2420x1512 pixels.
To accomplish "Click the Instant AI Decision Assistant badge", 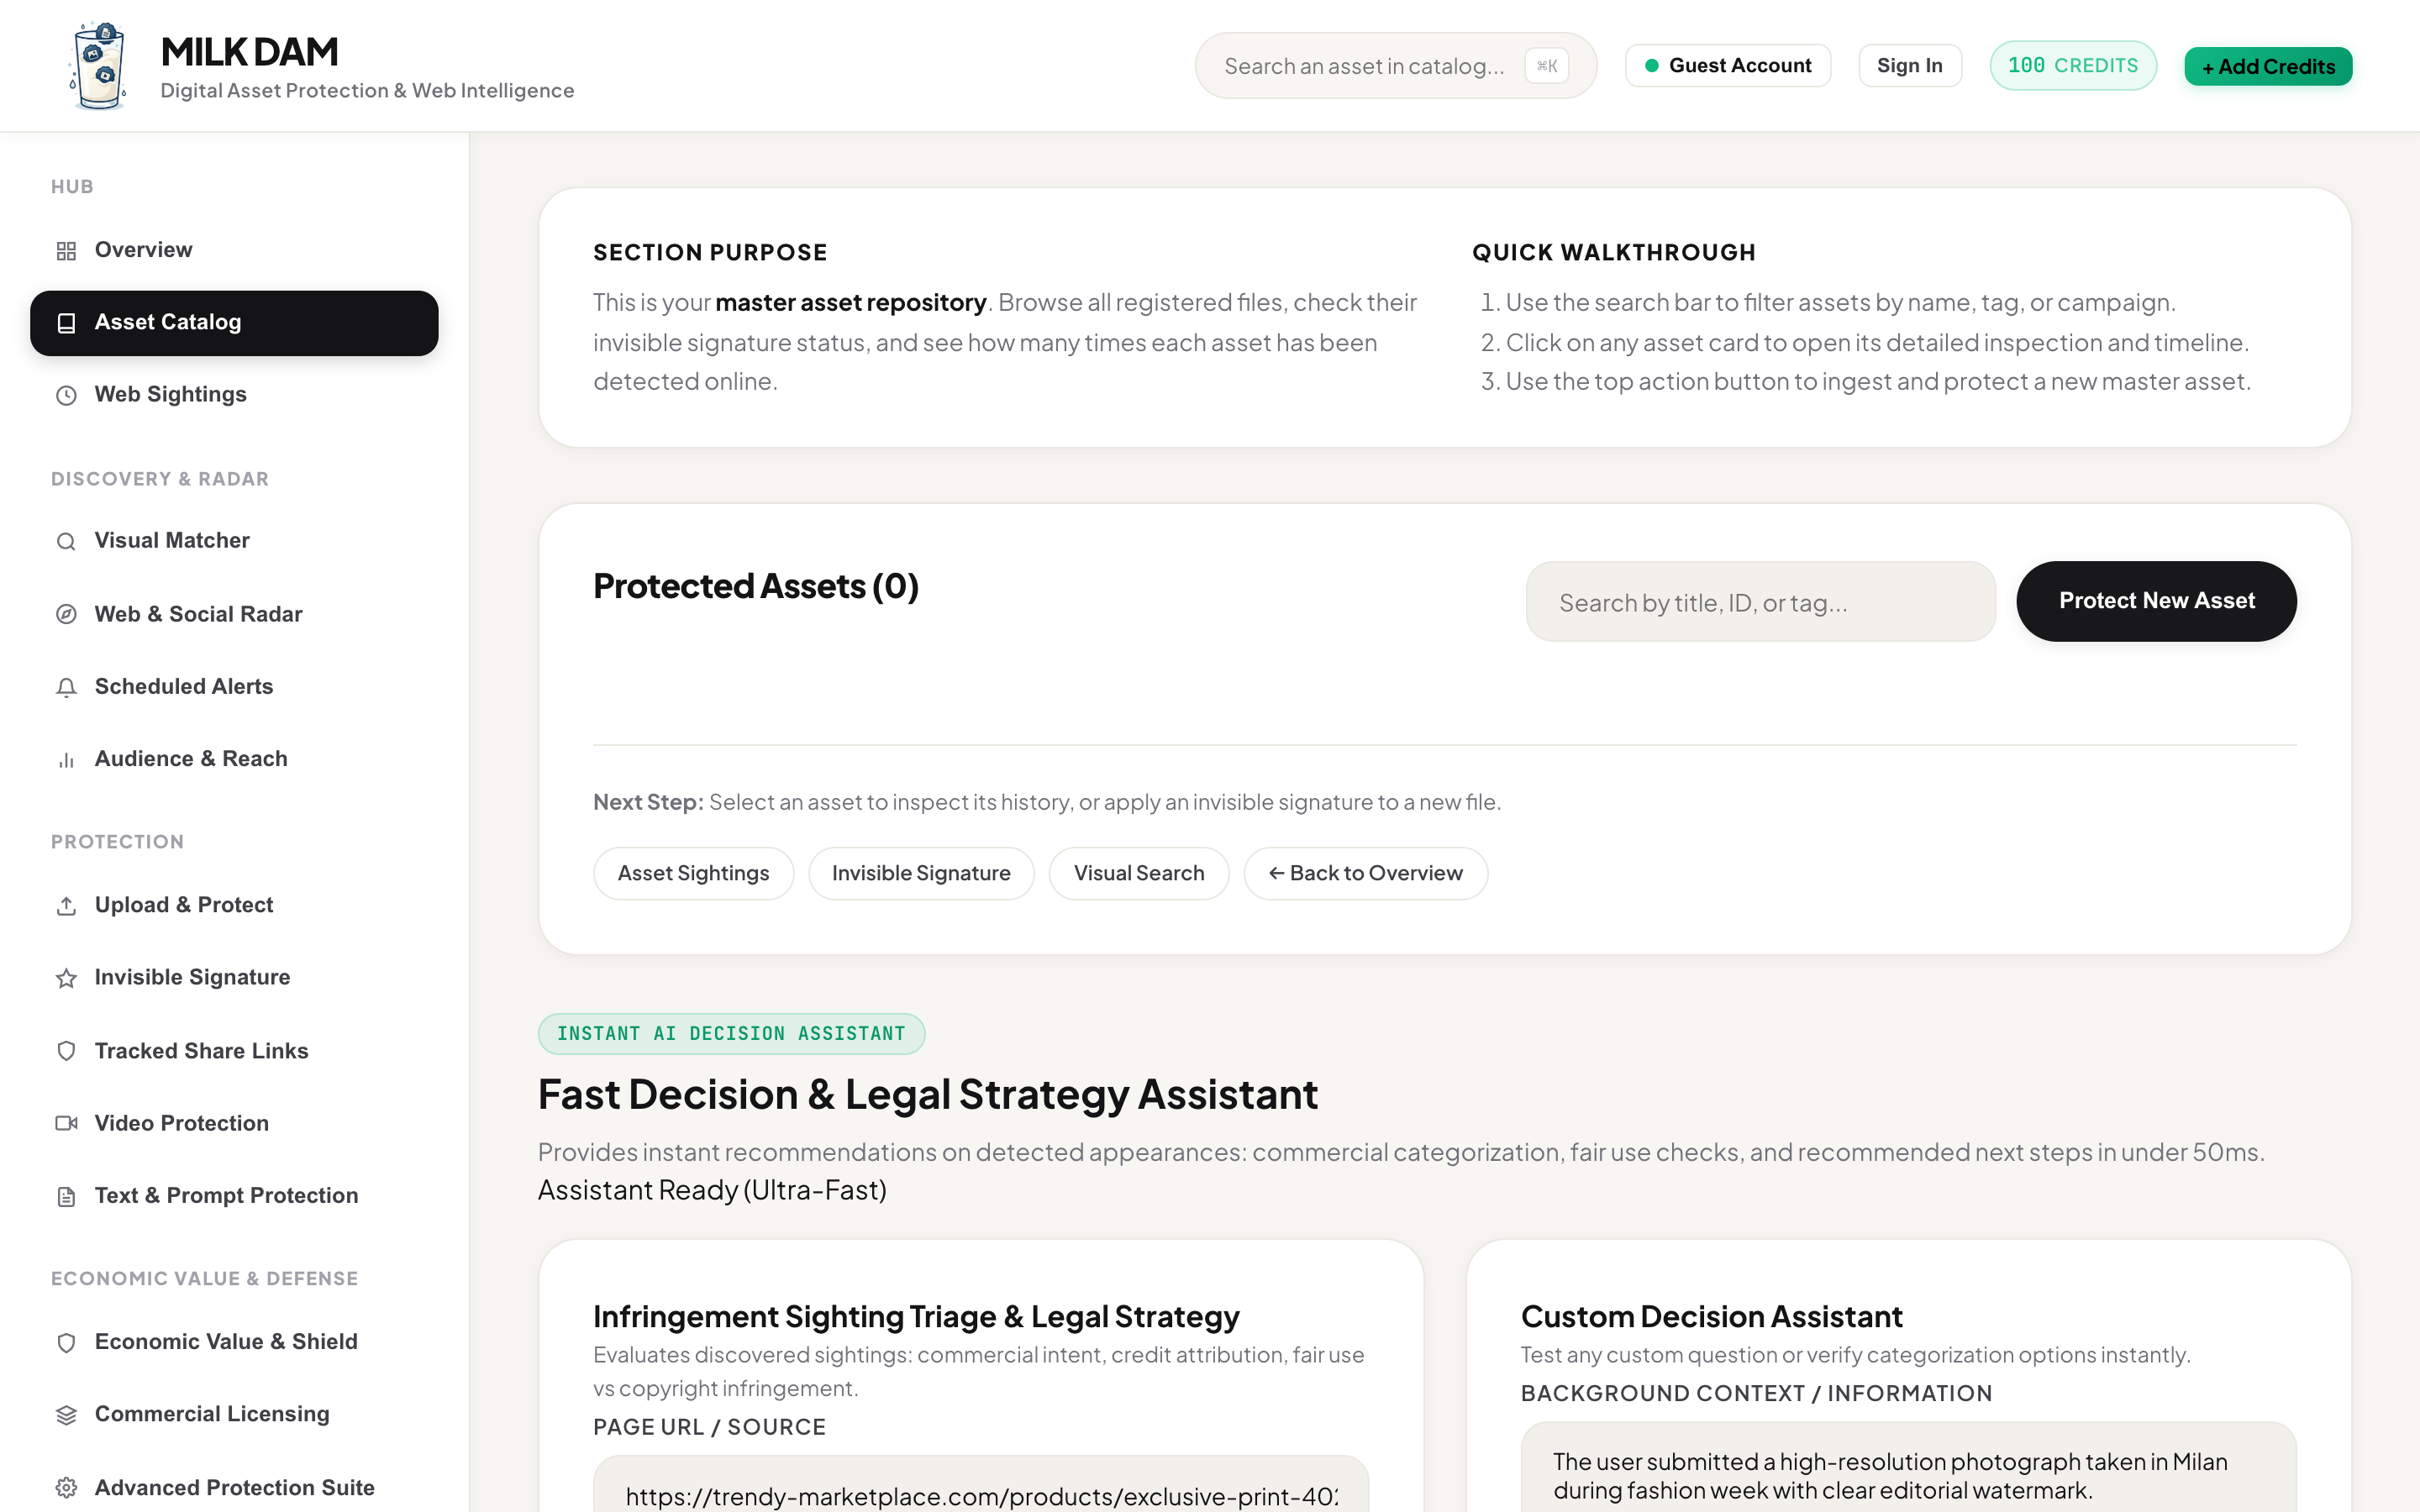I will [x=731, y=1034].
